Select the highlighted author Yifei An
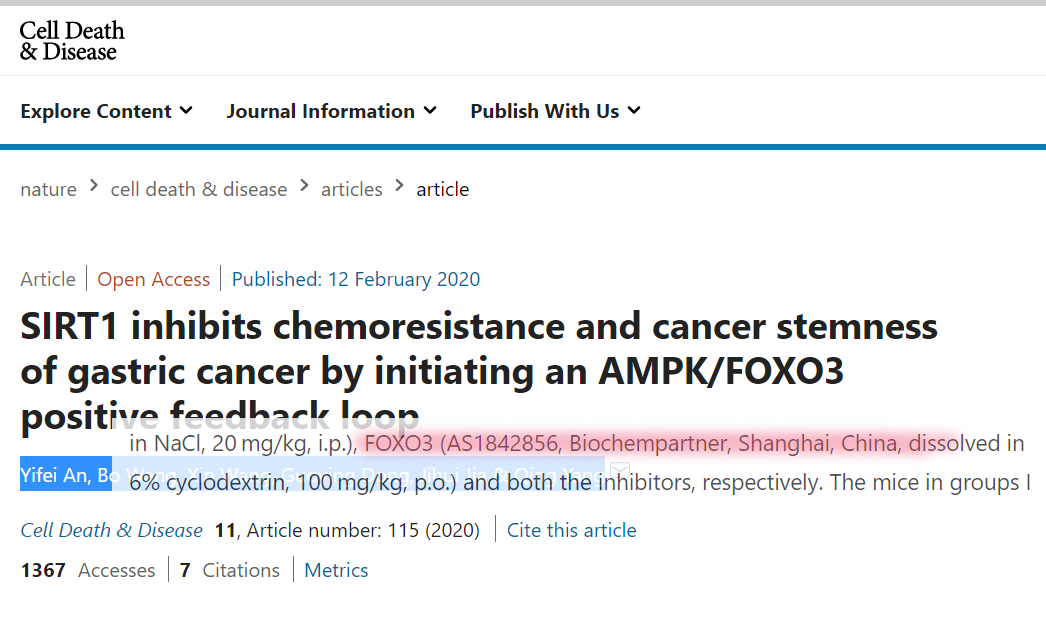This screenshot has width=1046, height=635. coord(55,475)
